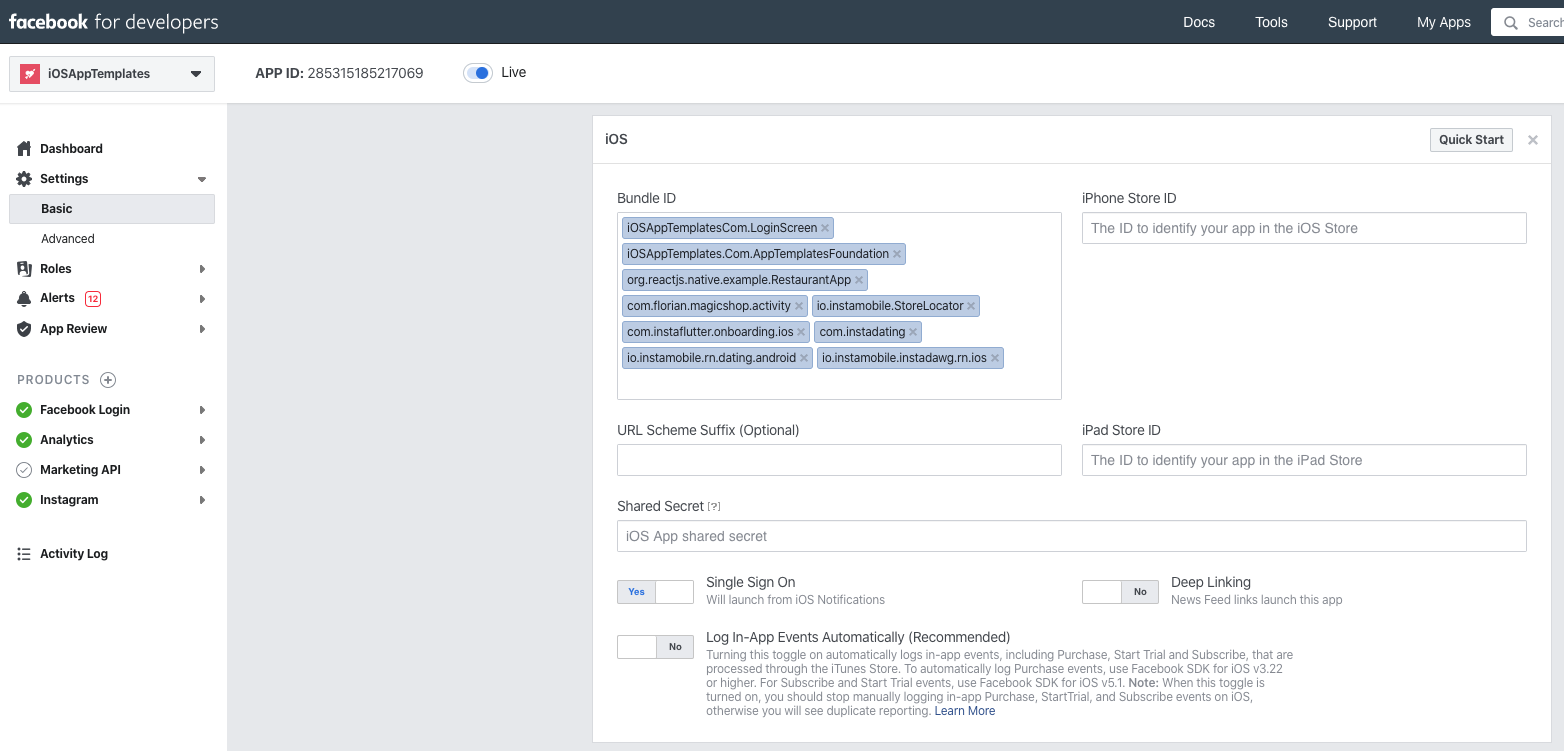Remove the io.instamobile.StoreLocator bundle ID tag

coord(971,306)
